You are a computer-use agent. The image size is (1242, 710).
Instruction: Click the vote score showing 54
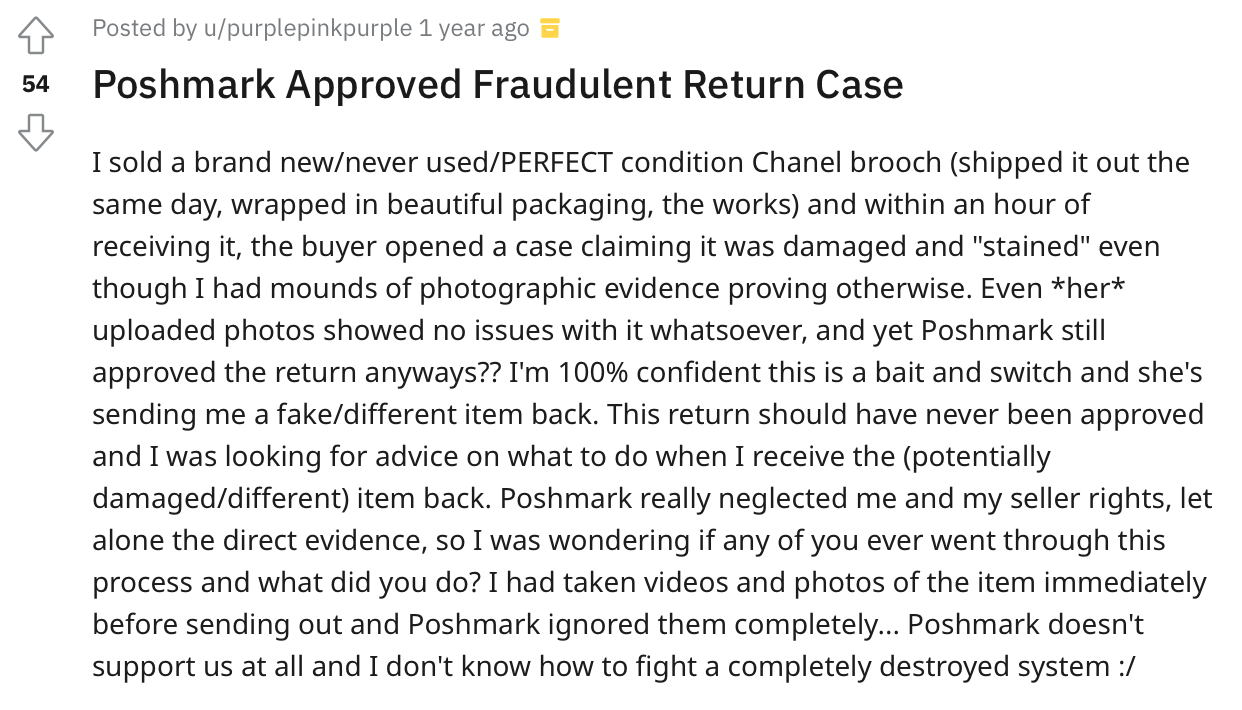pos(36,85)
